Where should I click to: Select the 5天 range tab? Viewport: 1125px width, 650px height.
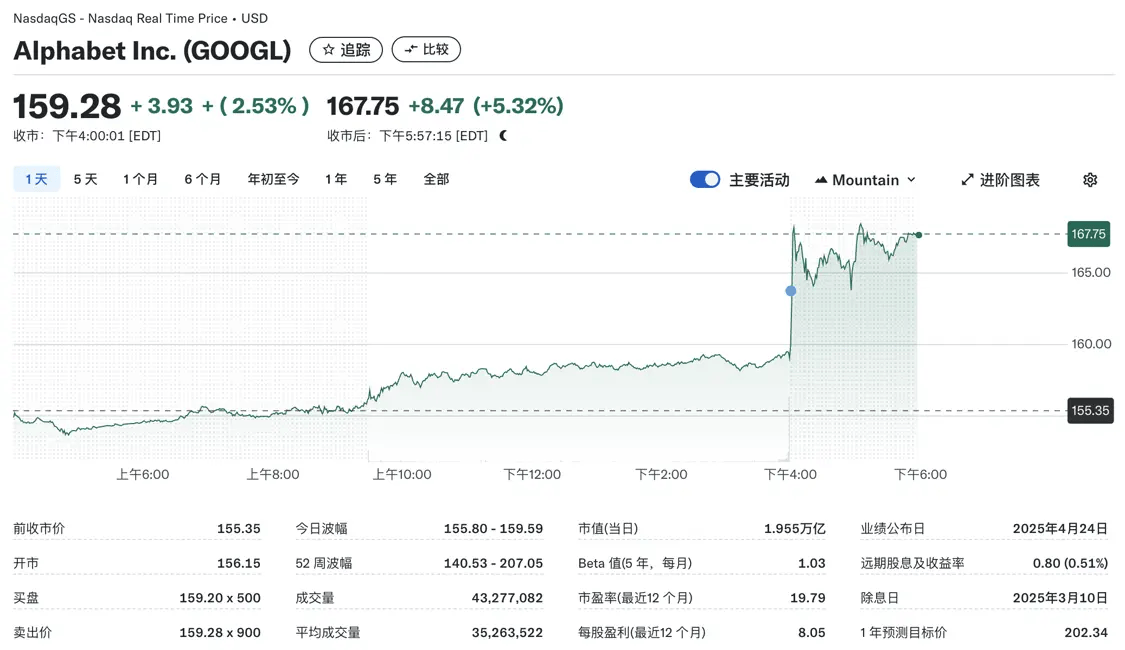(x=85, y=179)
